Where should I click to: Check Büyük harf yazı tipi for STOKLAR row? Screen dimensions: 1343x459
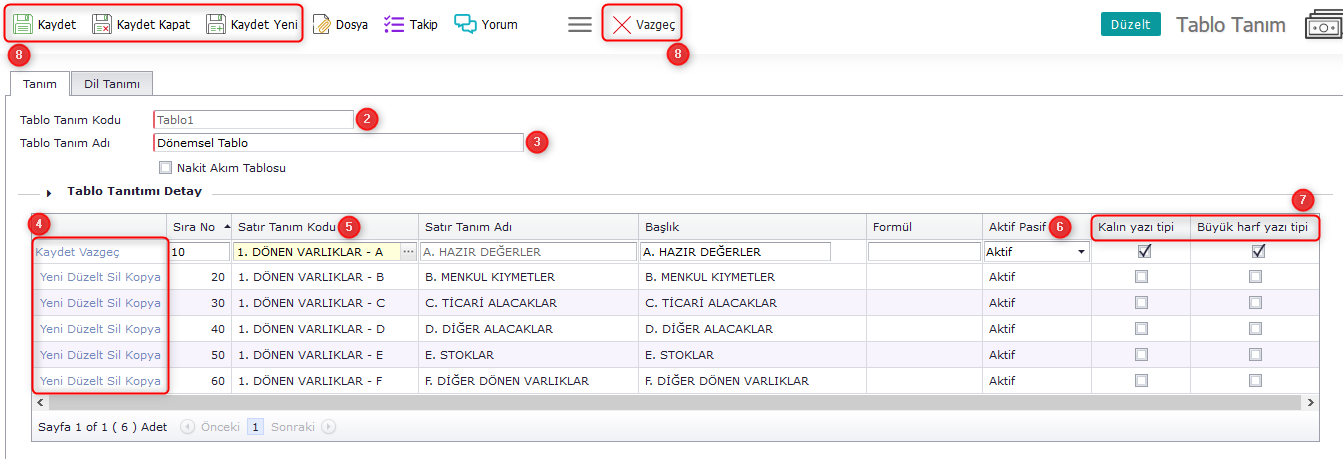1255,355
